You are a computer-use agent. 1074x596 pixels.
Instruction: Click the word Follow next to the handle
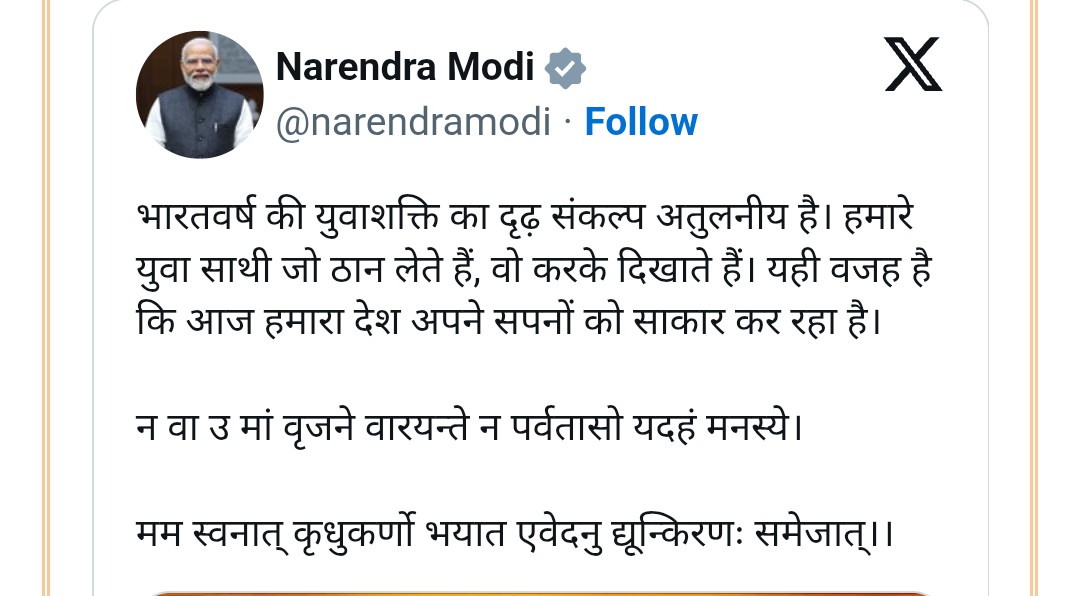pos(641,121)
